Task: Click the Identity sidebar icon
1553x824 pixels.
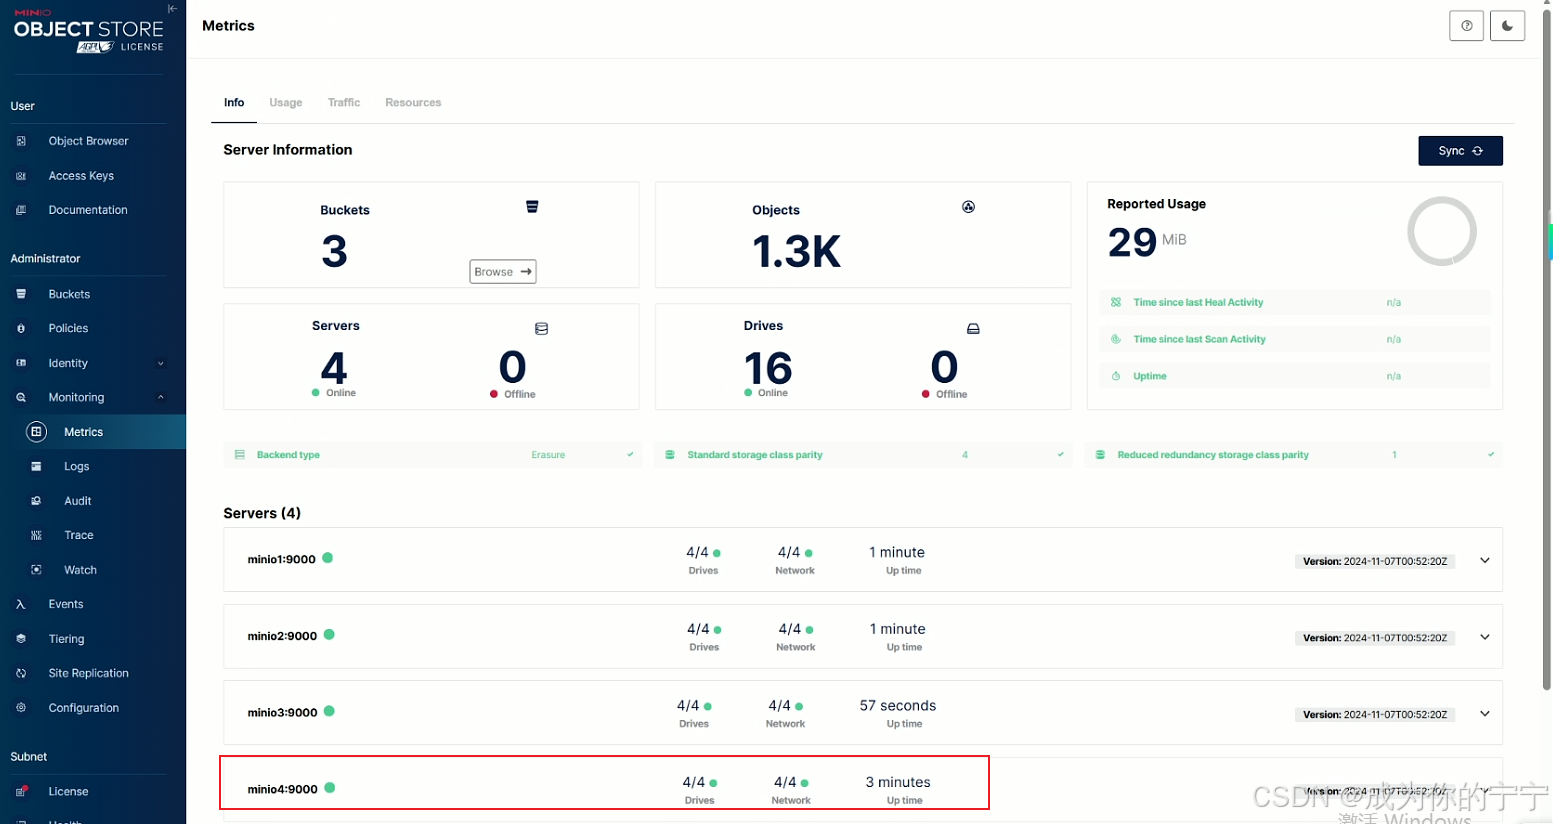Action: click(21, 363)
